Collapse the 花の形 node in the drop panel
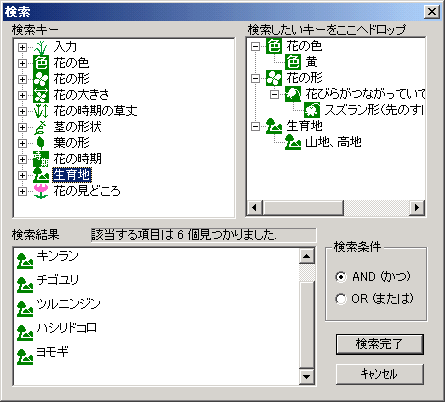This screenshot has height=402, width=445. pos(255,79)
